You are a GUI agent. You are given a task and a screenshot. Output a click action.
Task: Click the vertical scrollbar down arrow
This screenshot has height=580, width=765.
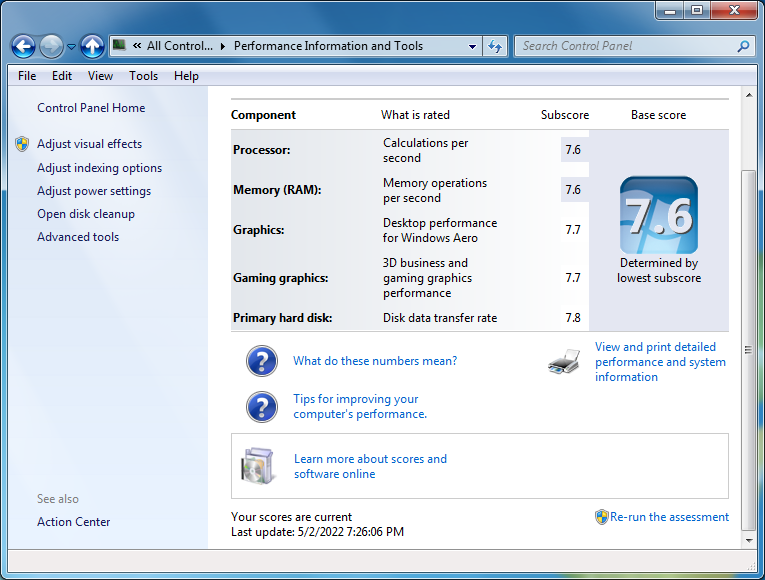[x=748, y=539]
